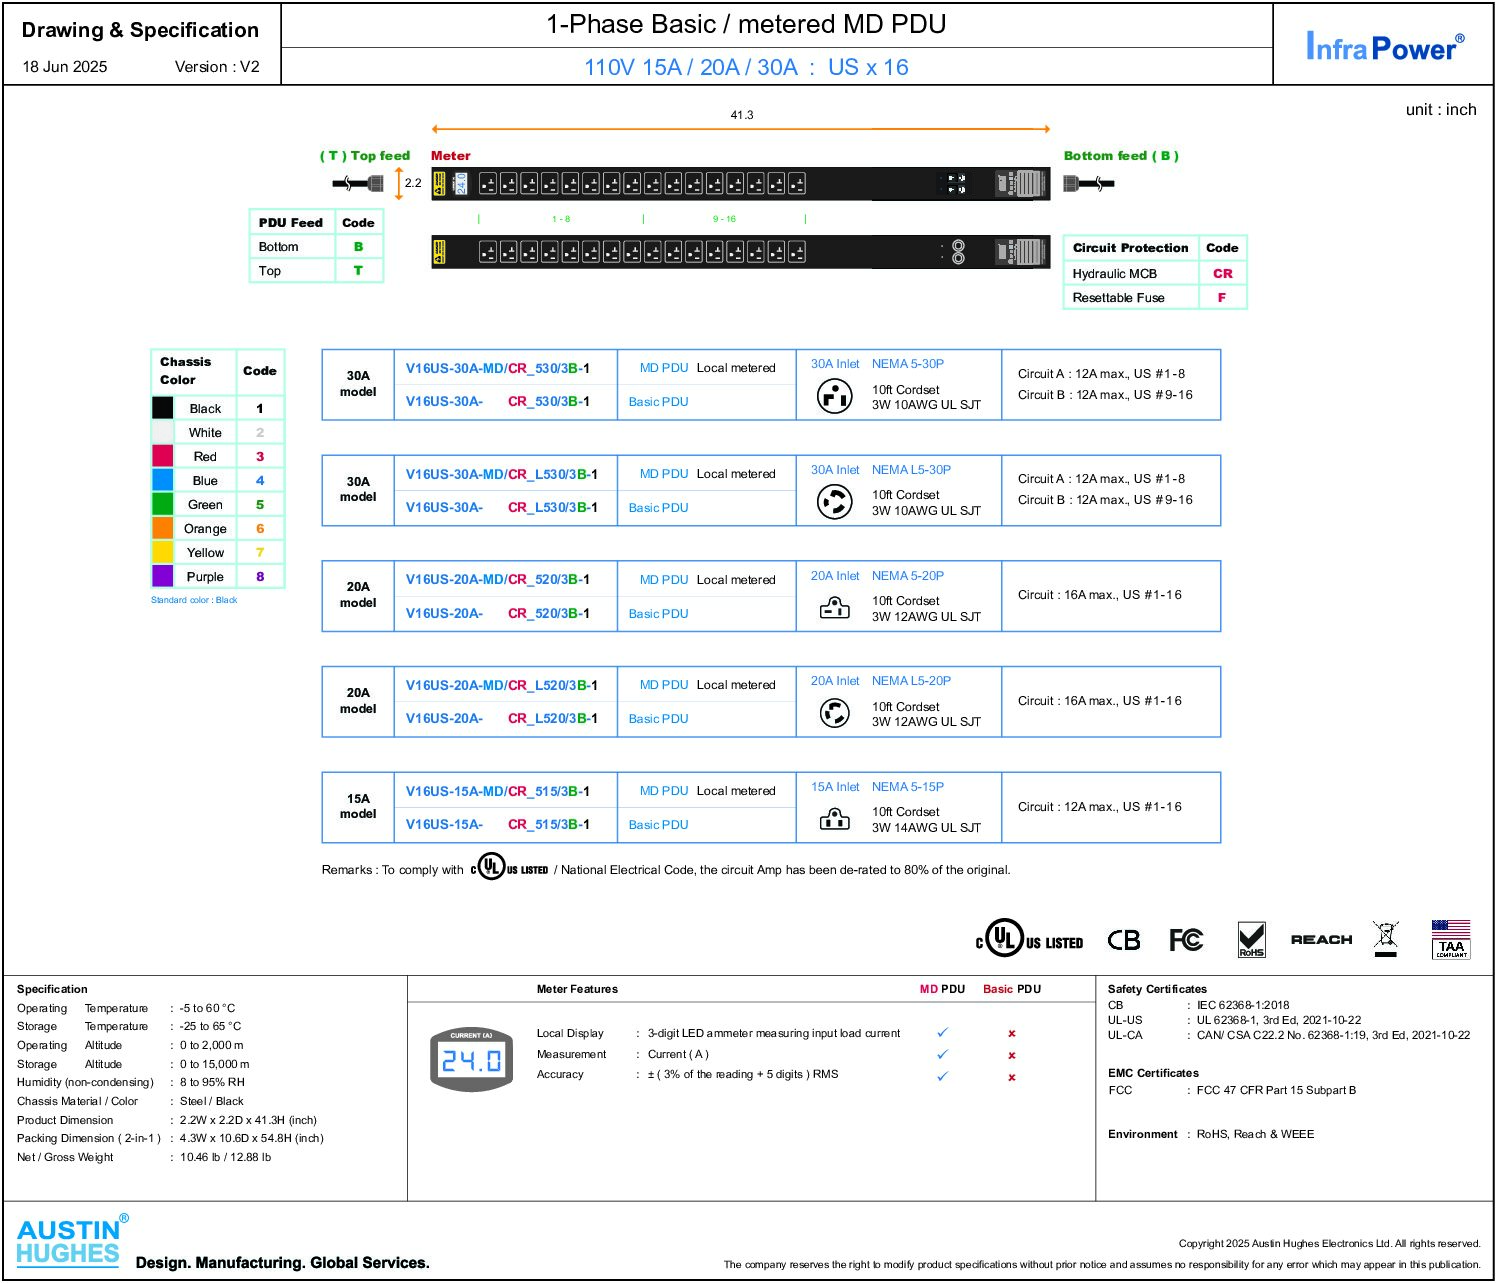Click the 'Bottom feed ( B )' label

pyautogui.click(x=1121, y=155)
